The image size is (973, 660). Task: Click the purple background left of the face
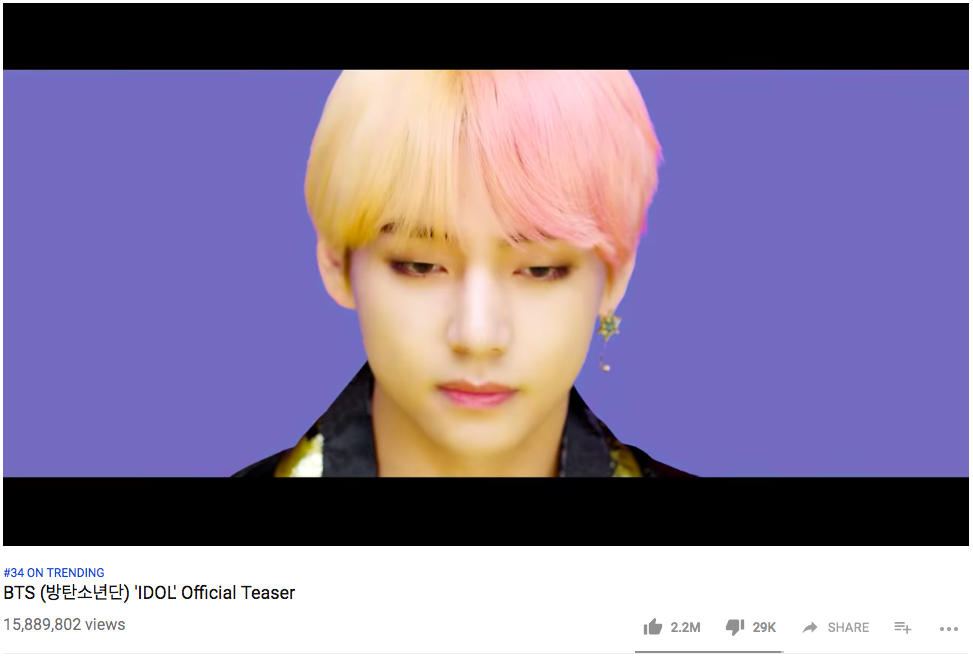pos(155,273)
